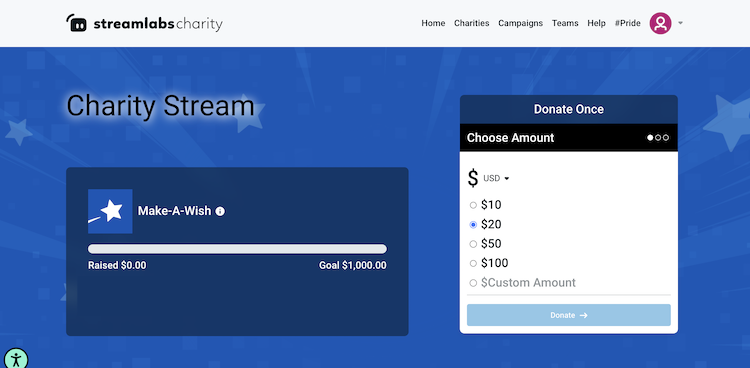The width and height of the screenshot is (750, 368).
Task: Choose the Custom Amount radio option
Action: (473, 283)
